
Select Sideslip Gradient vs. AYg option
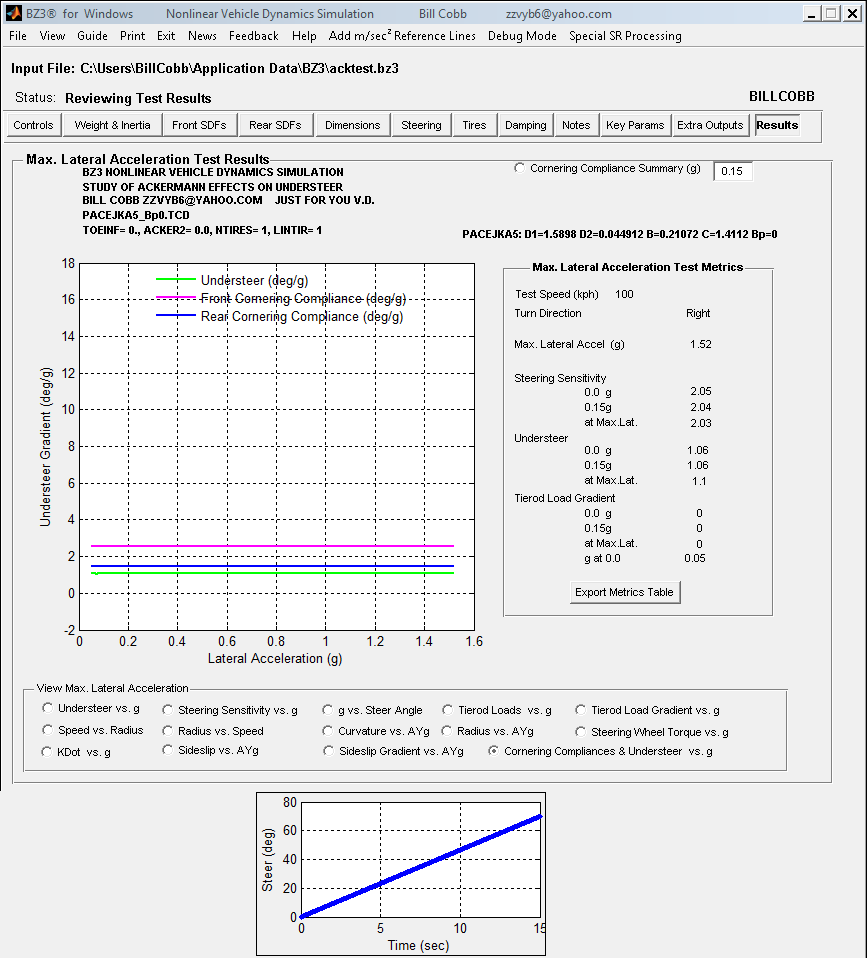[x=329, y=751]
